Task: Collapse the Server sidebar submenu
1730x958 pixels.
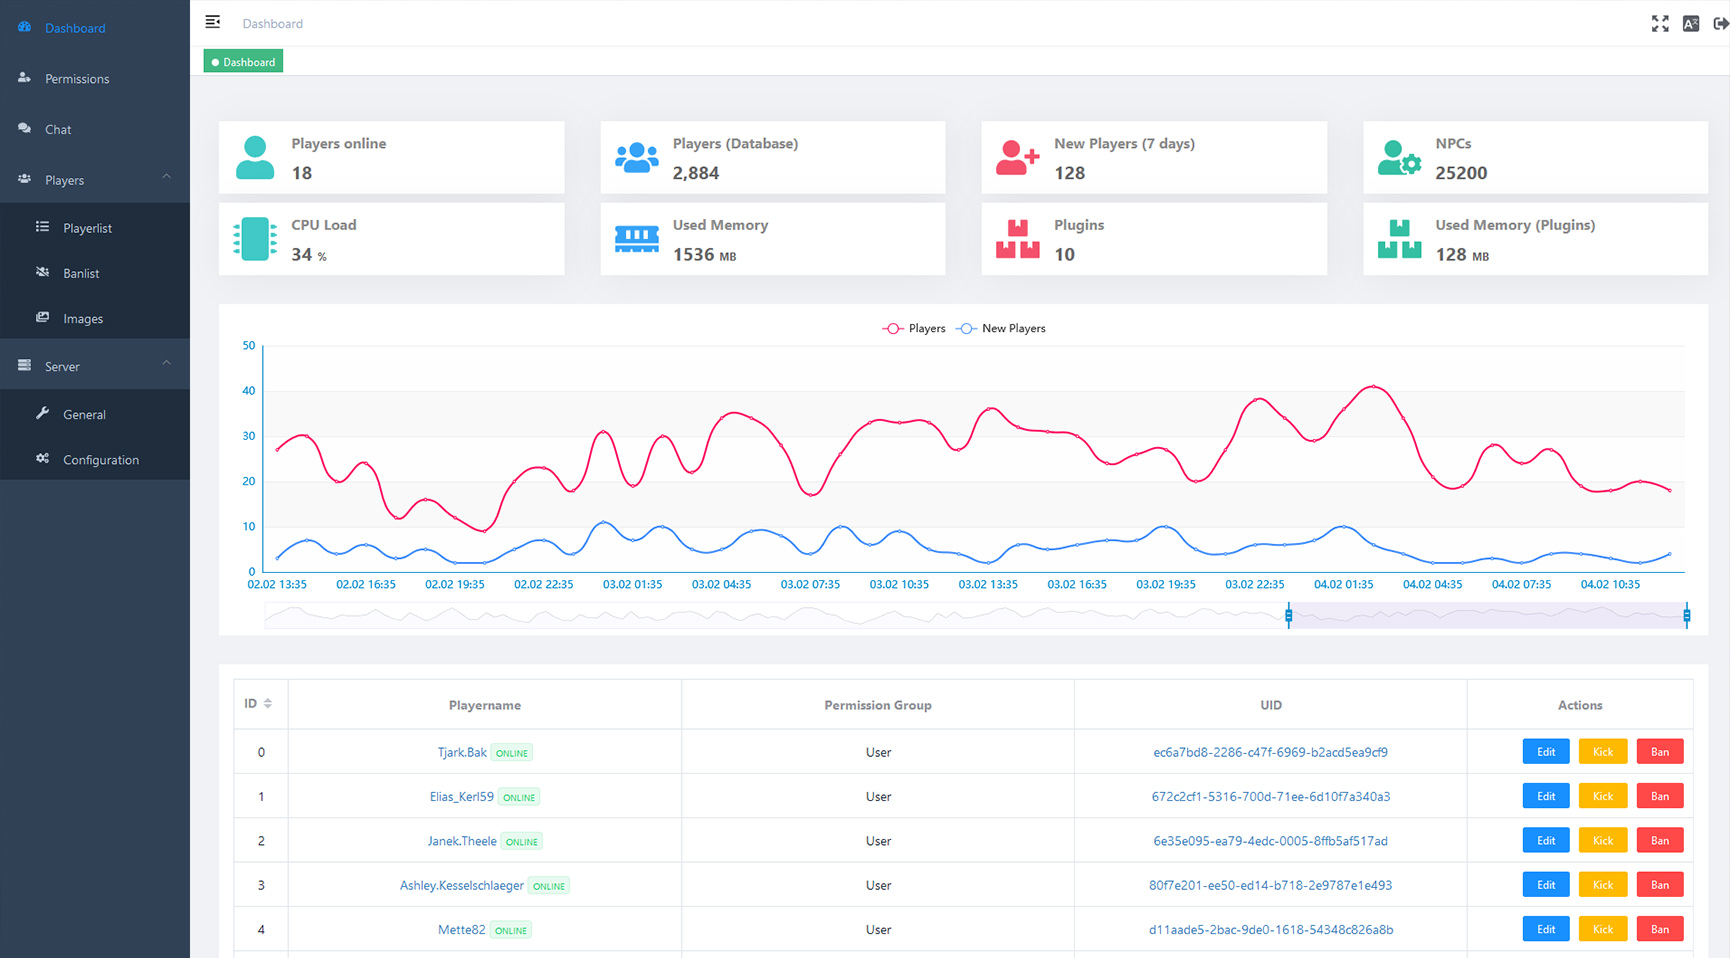Action: pos(166,364)
